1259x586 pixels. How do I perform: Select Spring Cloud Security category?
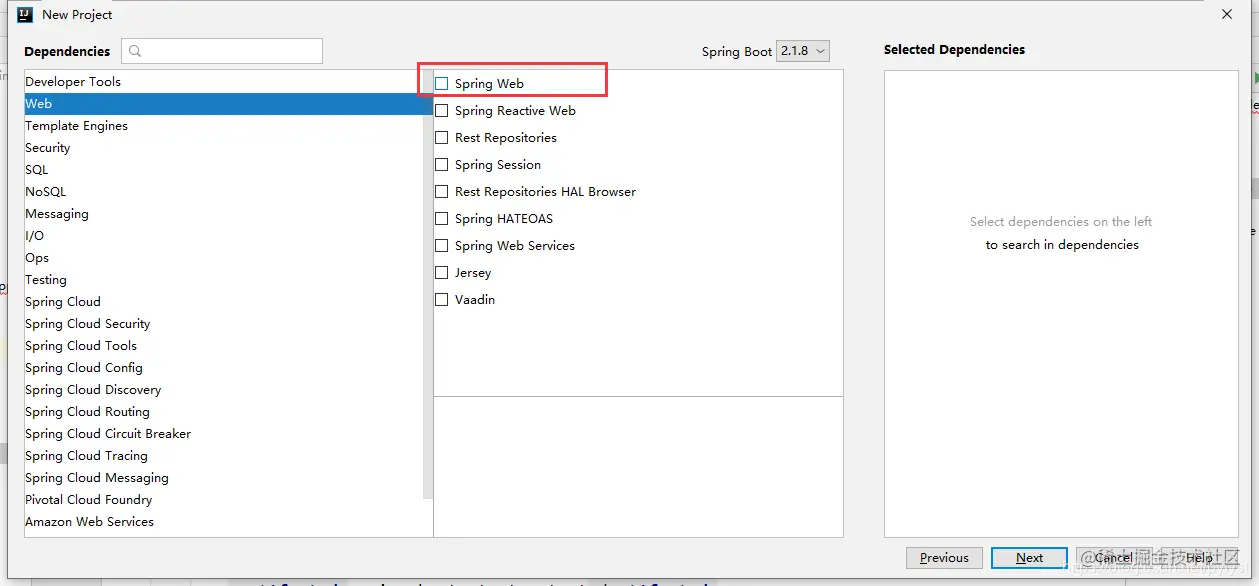tap(224, 324)
